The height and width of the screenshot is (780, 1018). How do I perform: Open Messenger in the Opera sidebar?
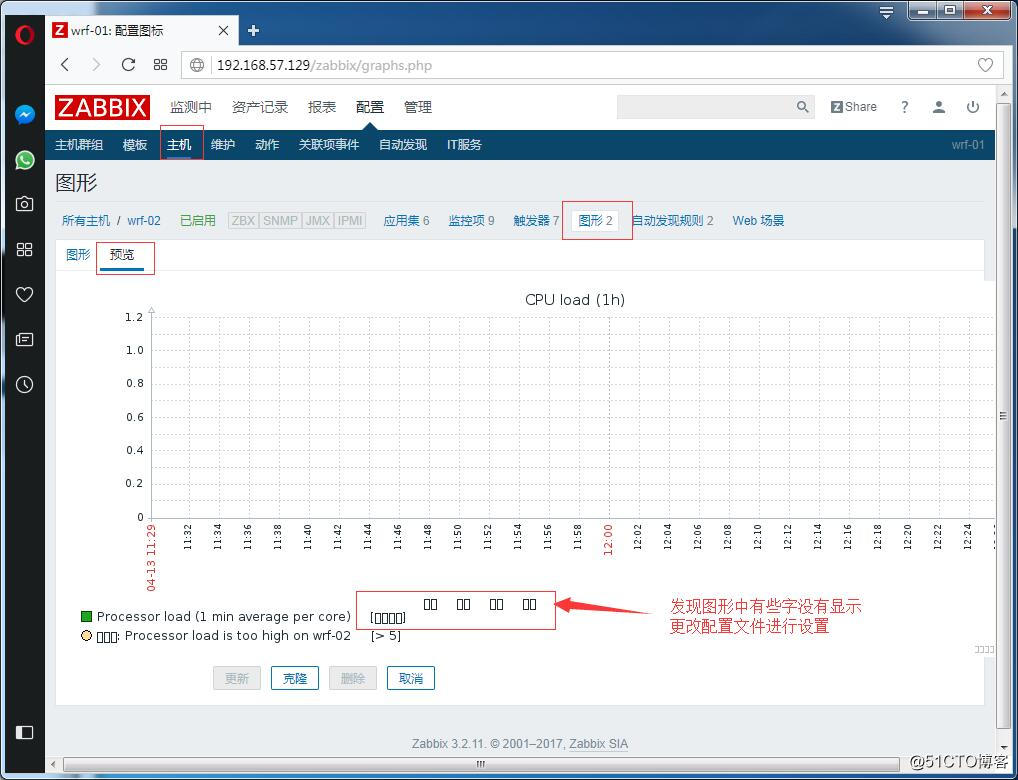click(25, 115)
